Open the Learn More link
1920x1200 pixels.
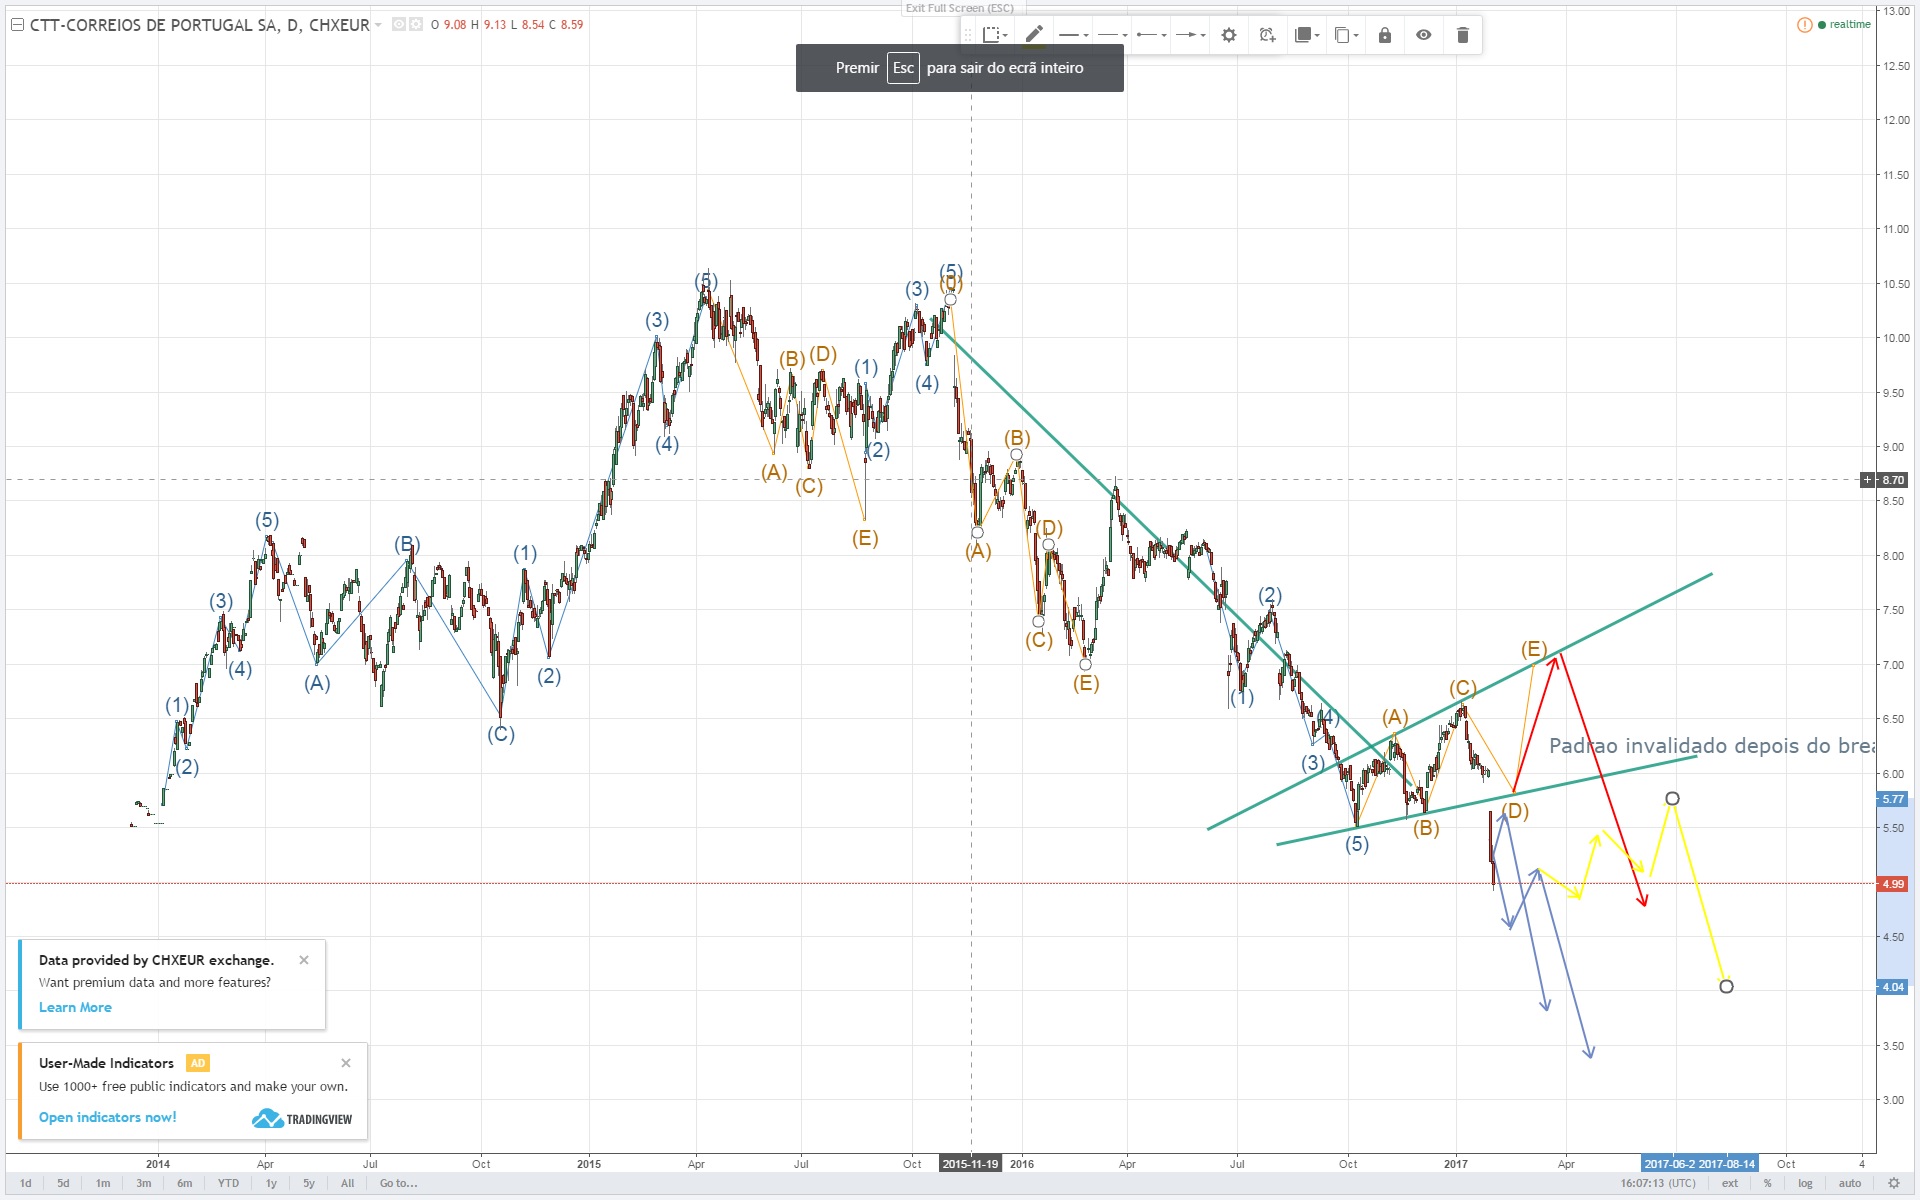pyautogui.click(x=75, y=1007)
